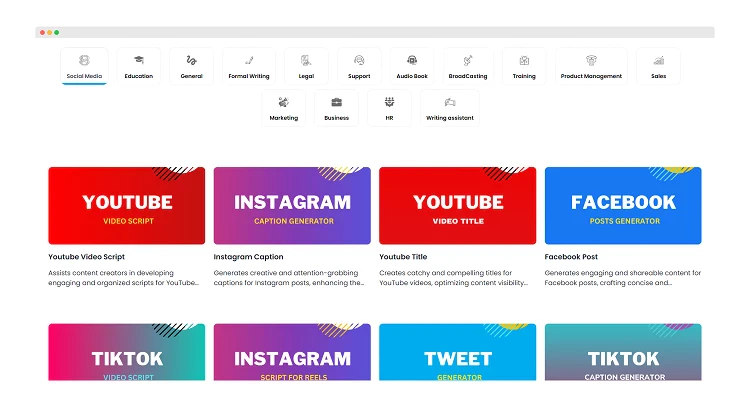
Task: Click the red close window dot
Action: [x=43, y=33]
